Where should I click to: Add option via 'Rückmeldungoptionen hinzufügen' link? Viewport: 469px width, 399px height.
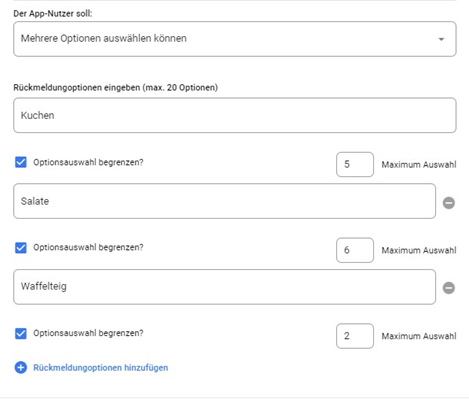click(x=101, y=368)
